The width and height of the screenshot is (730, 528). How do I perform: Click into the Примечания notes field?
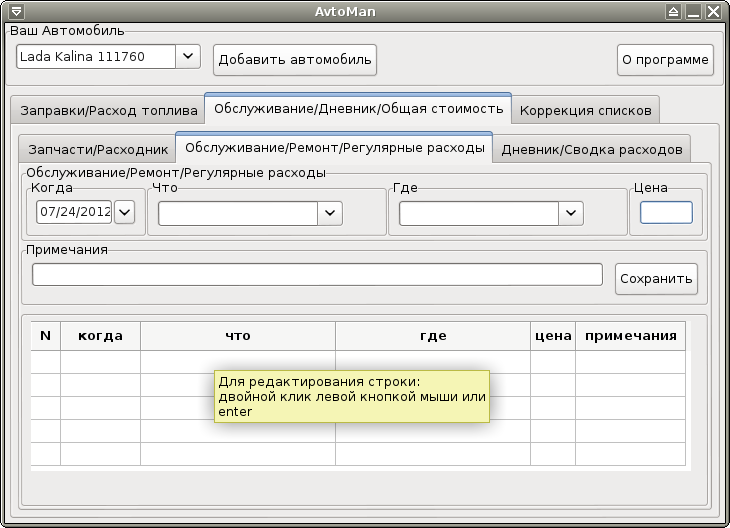click(317, 274)
